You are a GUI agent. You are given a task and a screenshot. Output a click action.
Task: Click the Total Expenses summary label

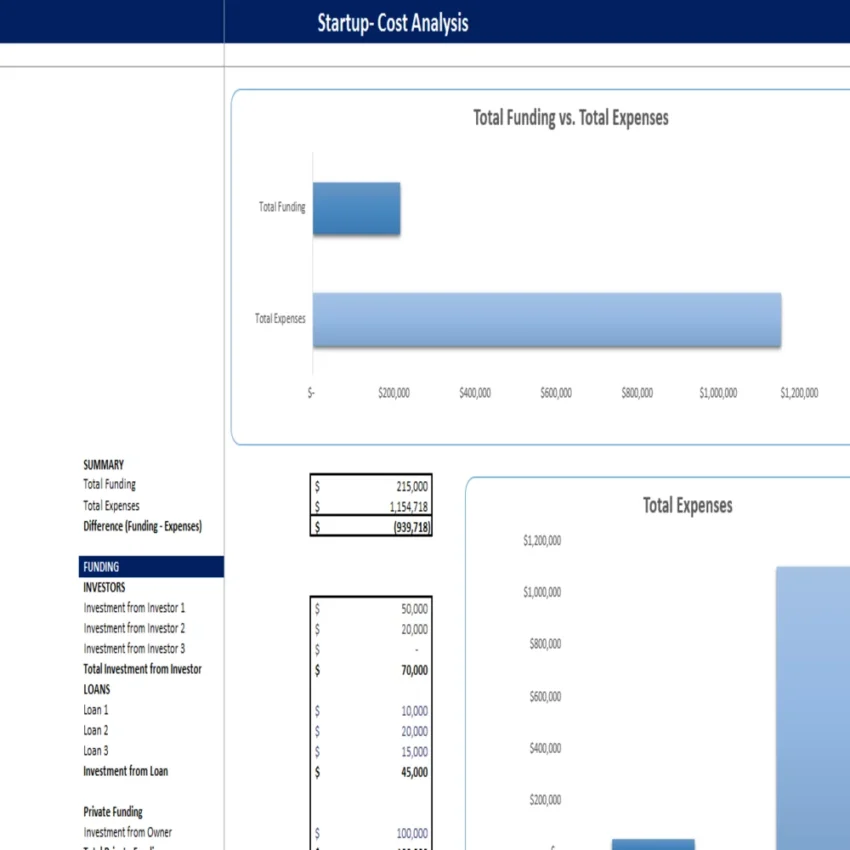pyautogui.click(x=110, y=505)
